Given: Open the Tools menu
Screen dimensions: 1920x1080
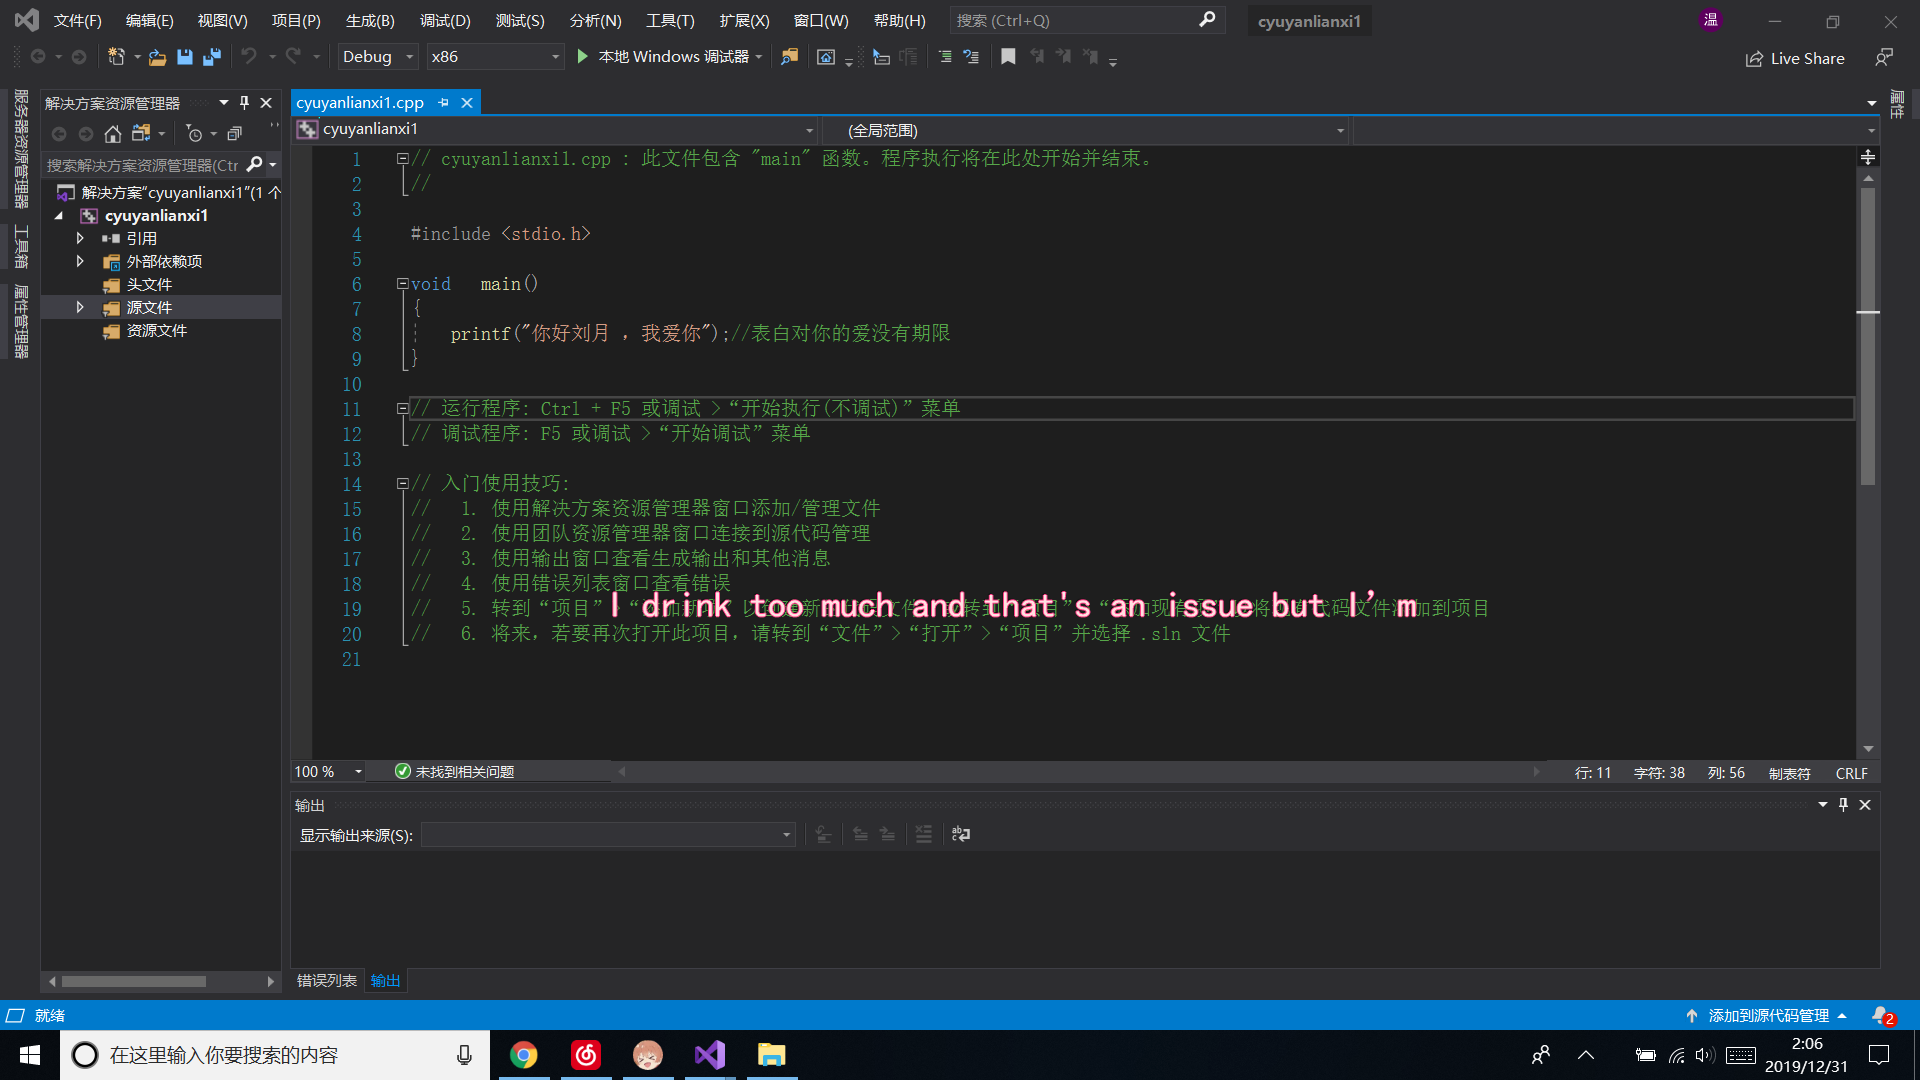Looking at the screenshot, I should pos(670,20).
